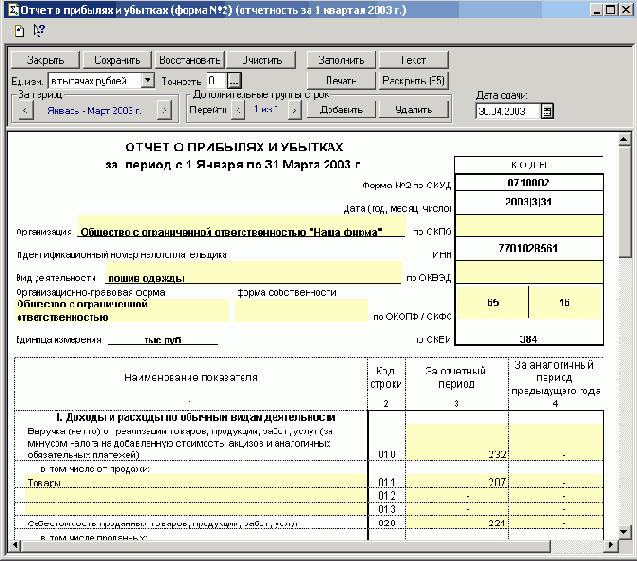637x561 pixels.
Task: Click the Восстановить button
Action: coord(189,59)
